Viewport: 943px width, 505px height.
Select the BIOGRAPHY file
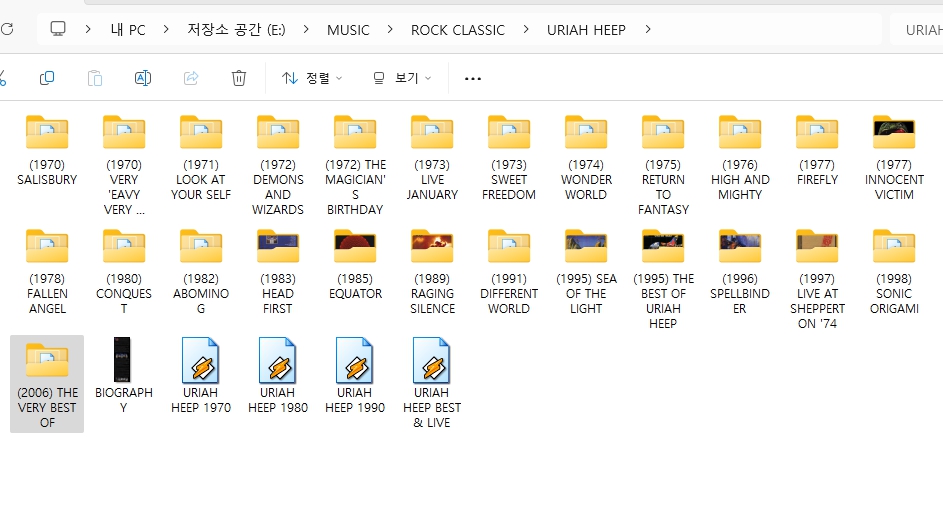pos(124,376)
